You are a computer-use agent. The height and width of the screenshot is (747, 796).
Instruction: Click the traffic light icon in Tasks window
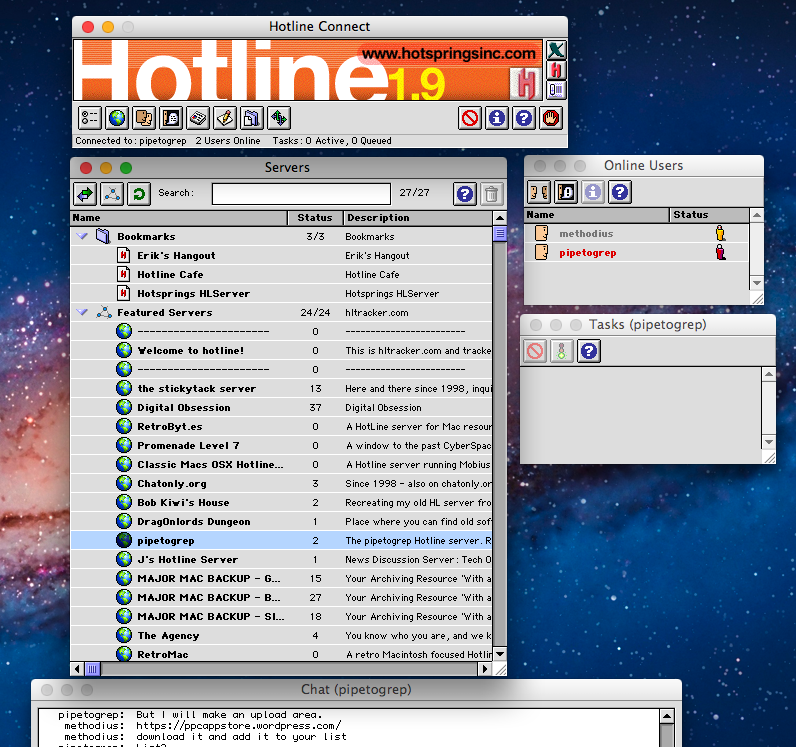coord(561,350)
